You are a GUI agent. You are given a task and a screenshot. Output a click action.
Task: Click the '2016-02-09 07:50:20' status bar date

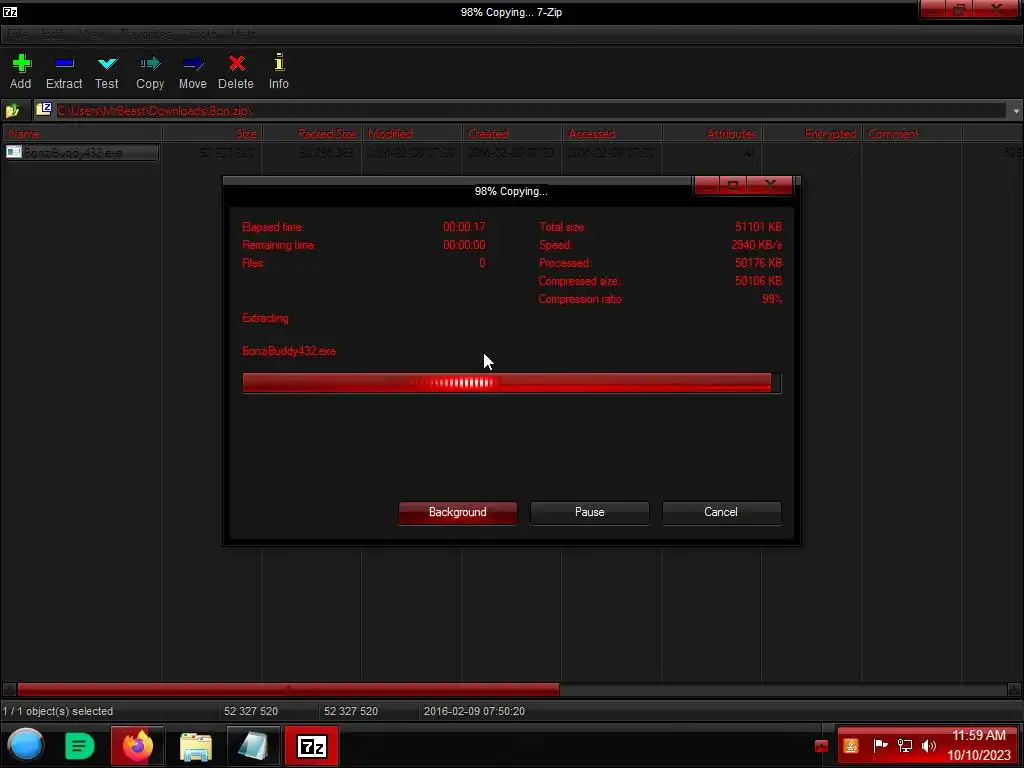pos(474,711)
